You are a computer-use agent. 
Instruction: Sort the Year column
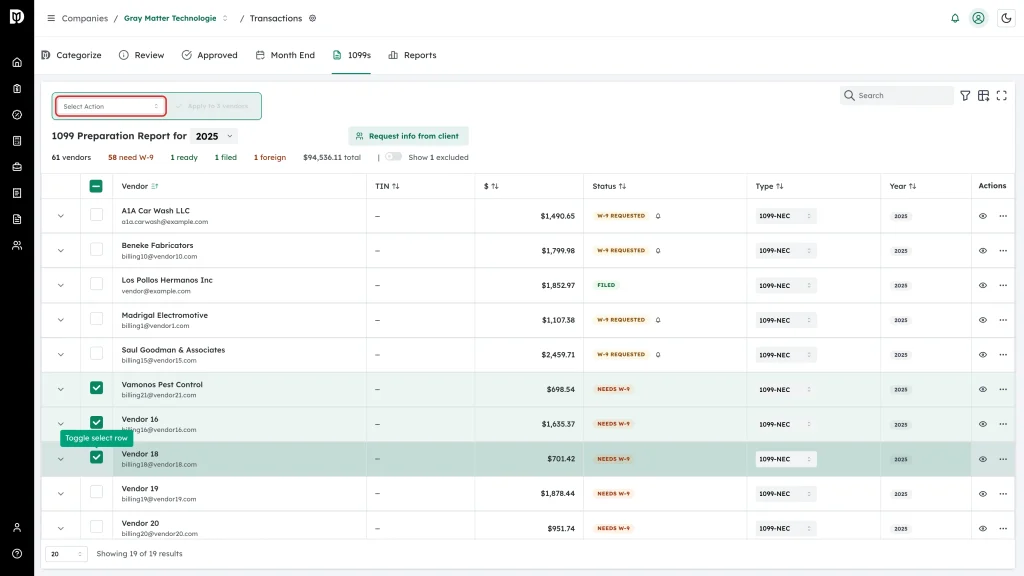pyautogui.click(x=912, y=186)
